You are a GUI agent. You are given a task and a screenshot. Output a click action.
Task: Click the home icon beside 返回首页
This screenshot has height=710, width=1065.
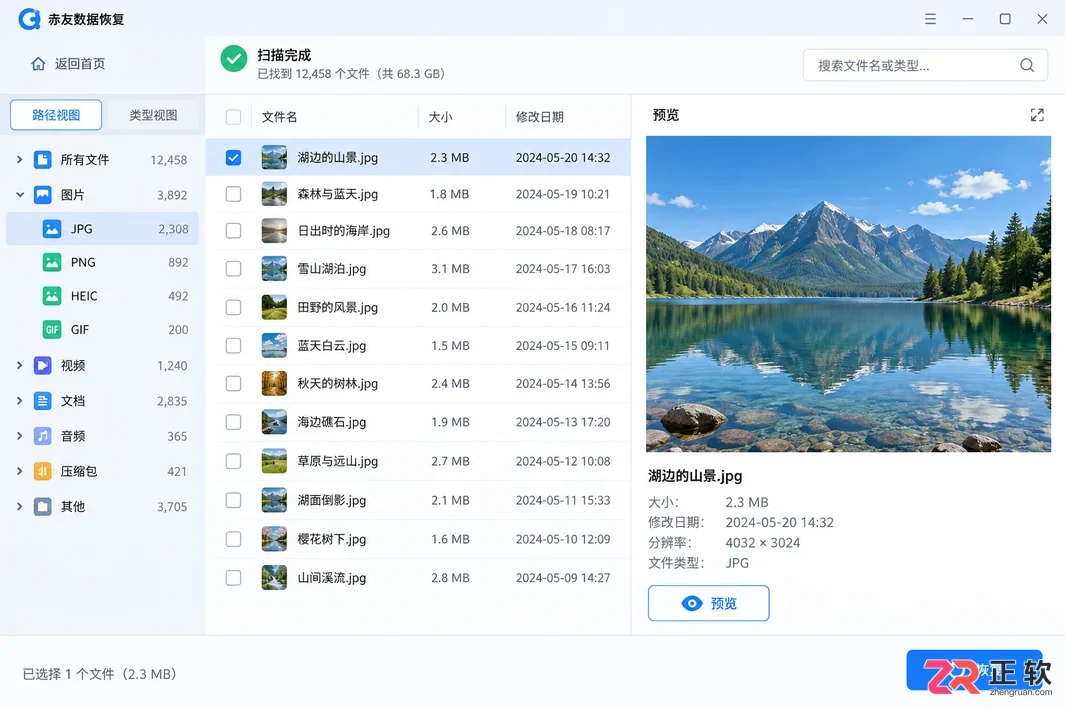[38, 64]
